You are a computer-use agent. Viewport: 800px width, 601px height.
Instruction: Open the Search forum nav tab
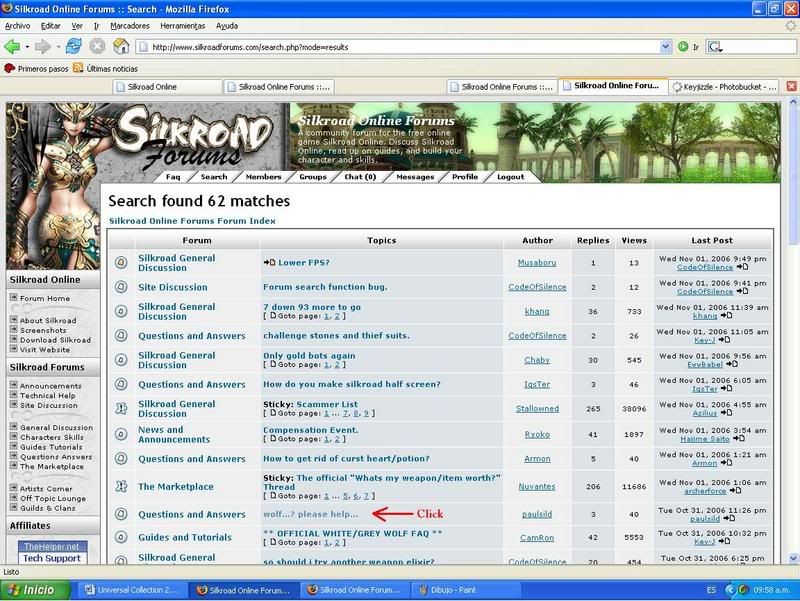pos(214,177)
